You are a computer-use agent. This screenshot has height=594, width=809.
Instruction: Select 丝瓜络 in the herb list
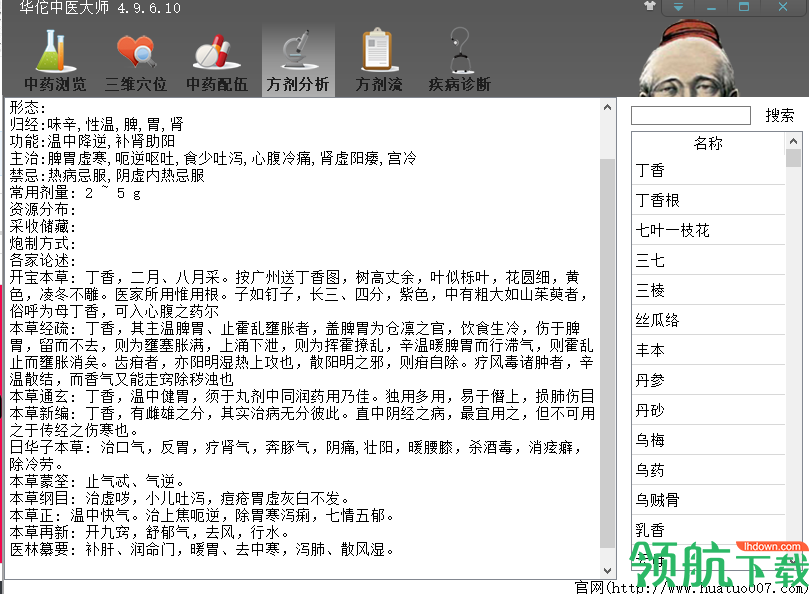708,320
